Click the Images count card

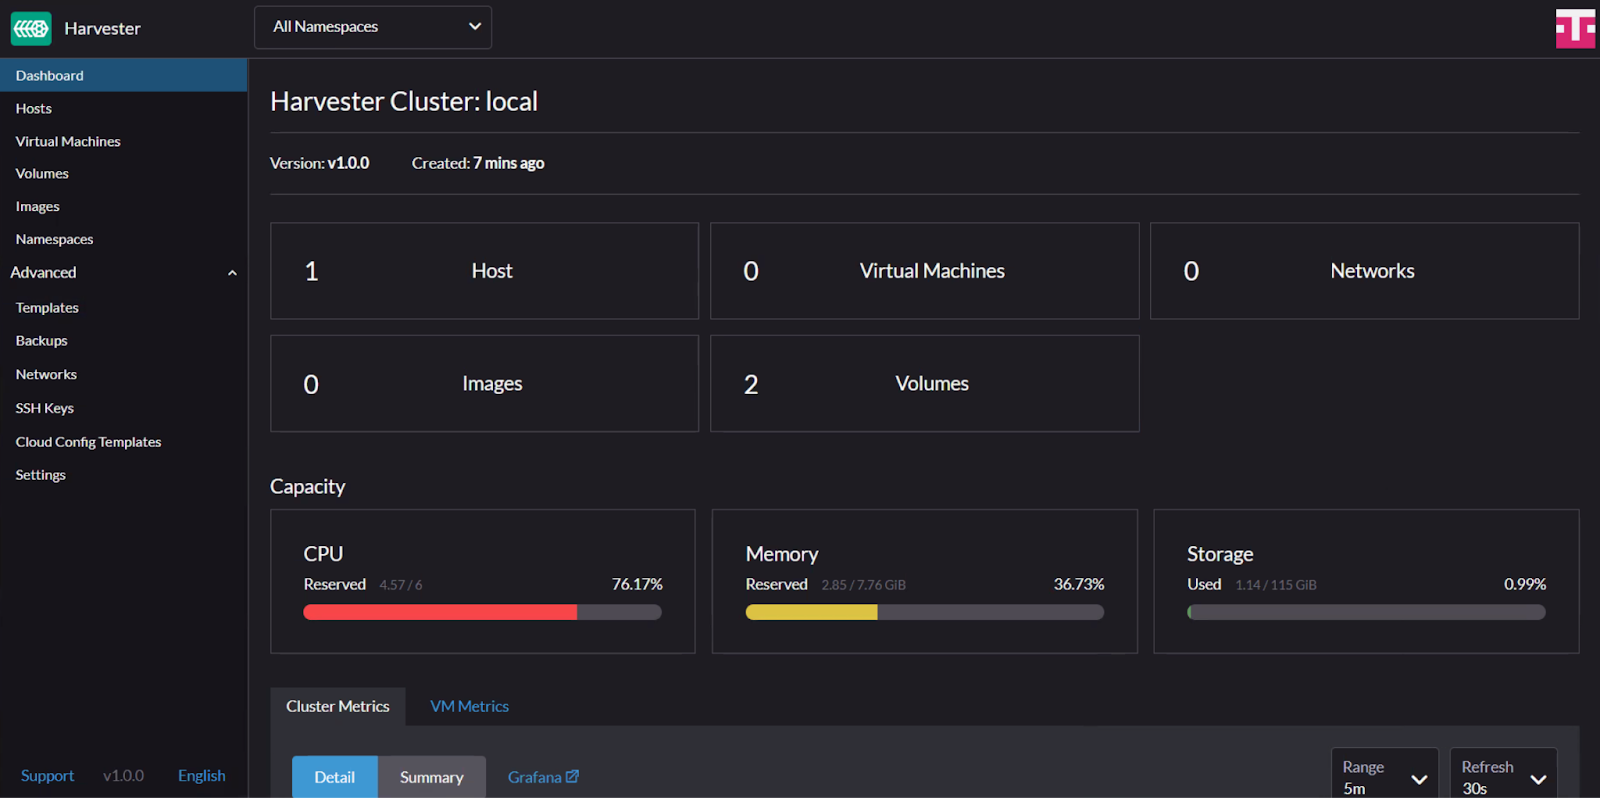pyautogui.click(x=485, y=384)
